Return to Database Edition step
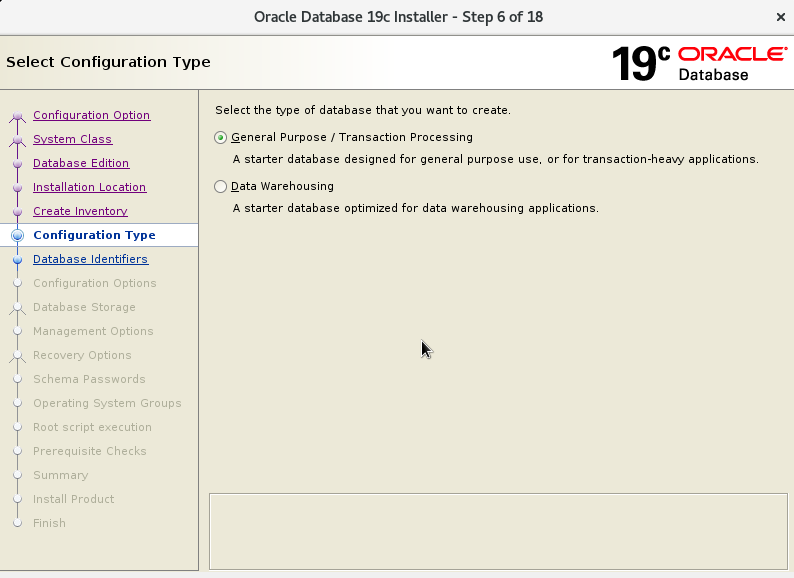Viewport: 794px width, 578px height. tap(81, 163)
